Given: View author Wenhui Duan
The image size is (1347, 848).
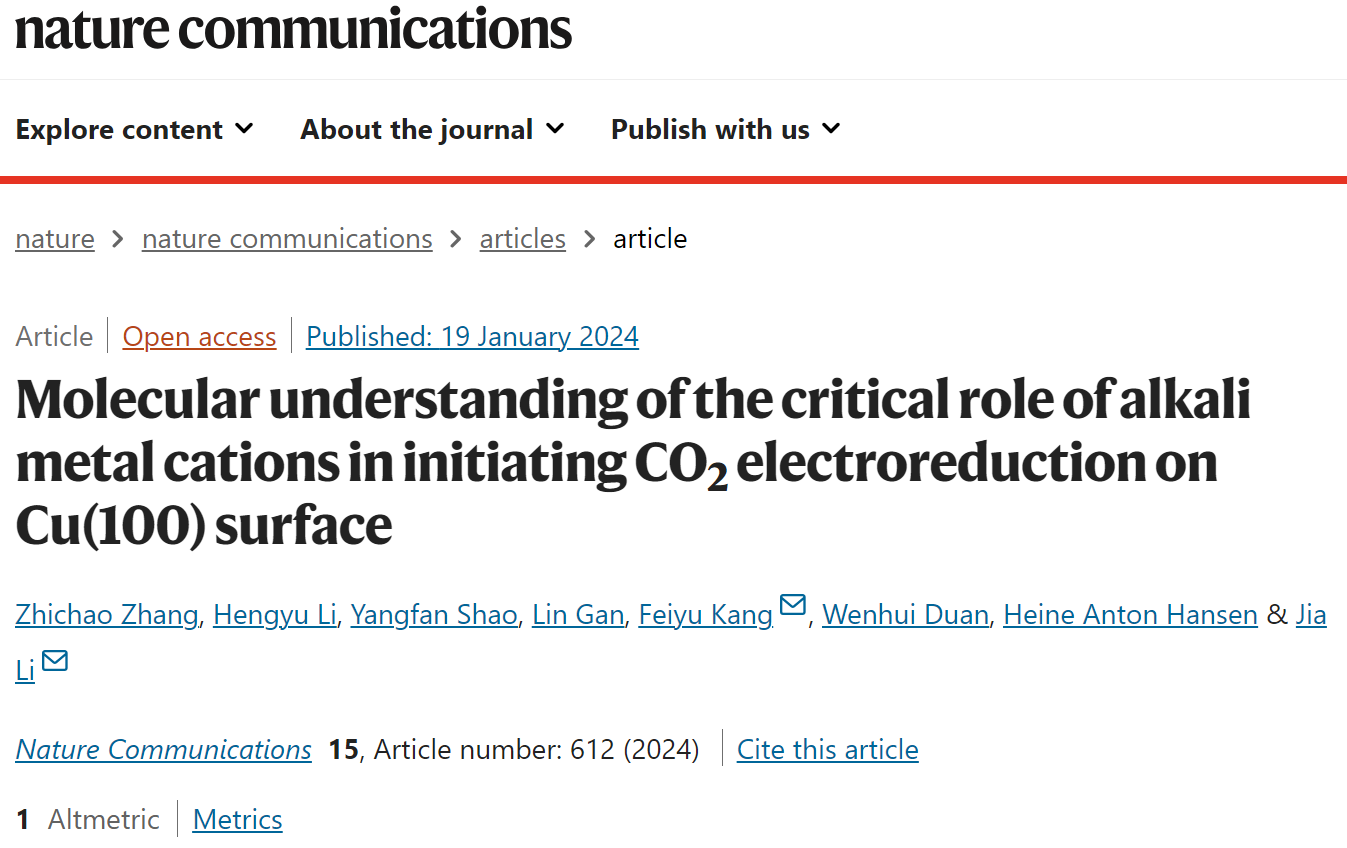Looking at the screenshot, I should point(906,614).
